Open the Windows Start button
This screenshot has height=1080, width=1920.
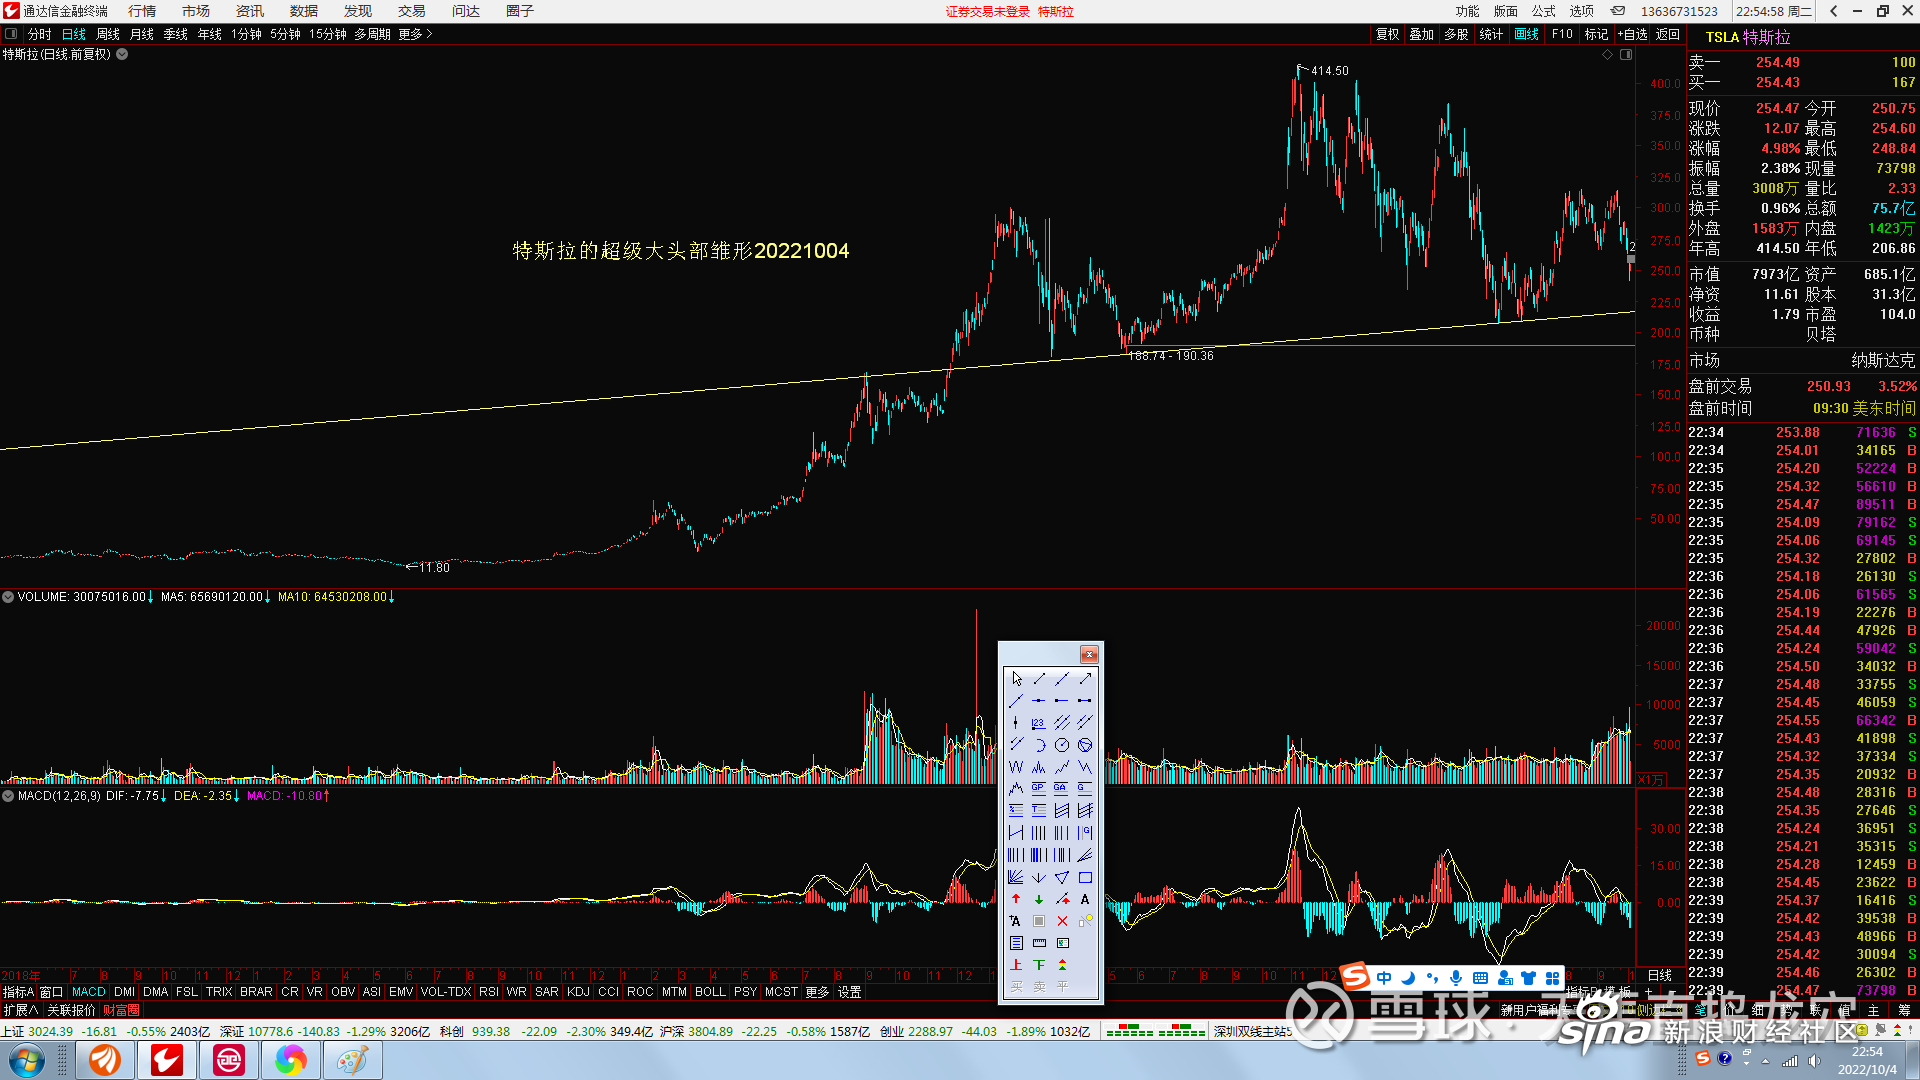[x=27, y=1060]
